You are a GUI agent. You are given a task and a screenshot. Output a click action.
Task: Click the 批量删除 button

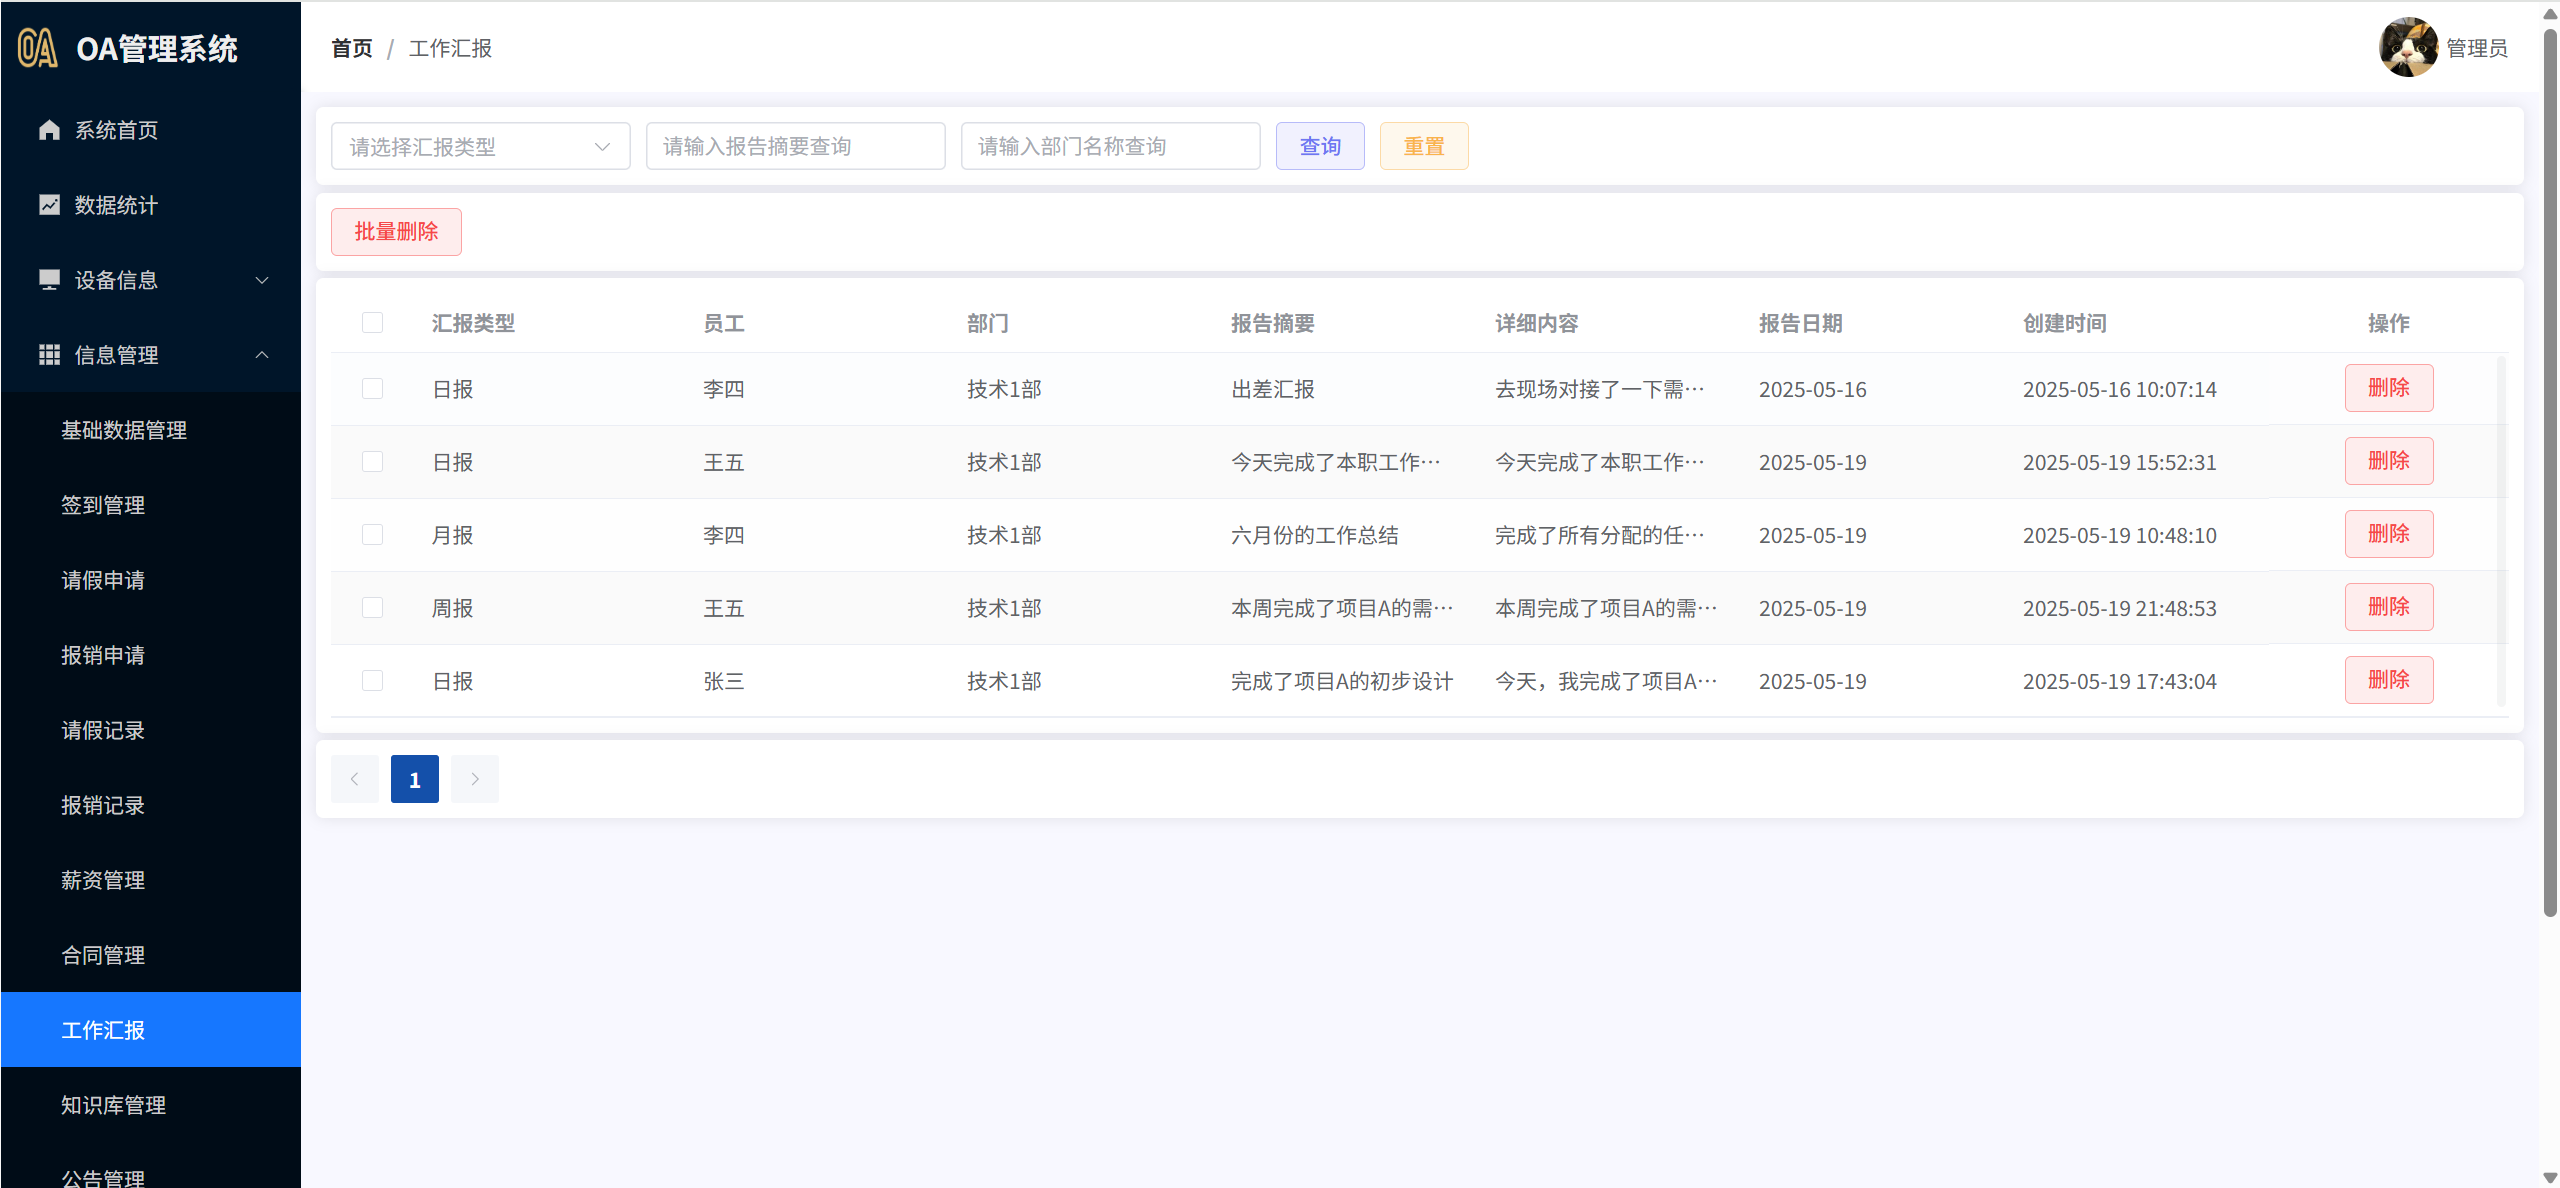pos(396,232)
